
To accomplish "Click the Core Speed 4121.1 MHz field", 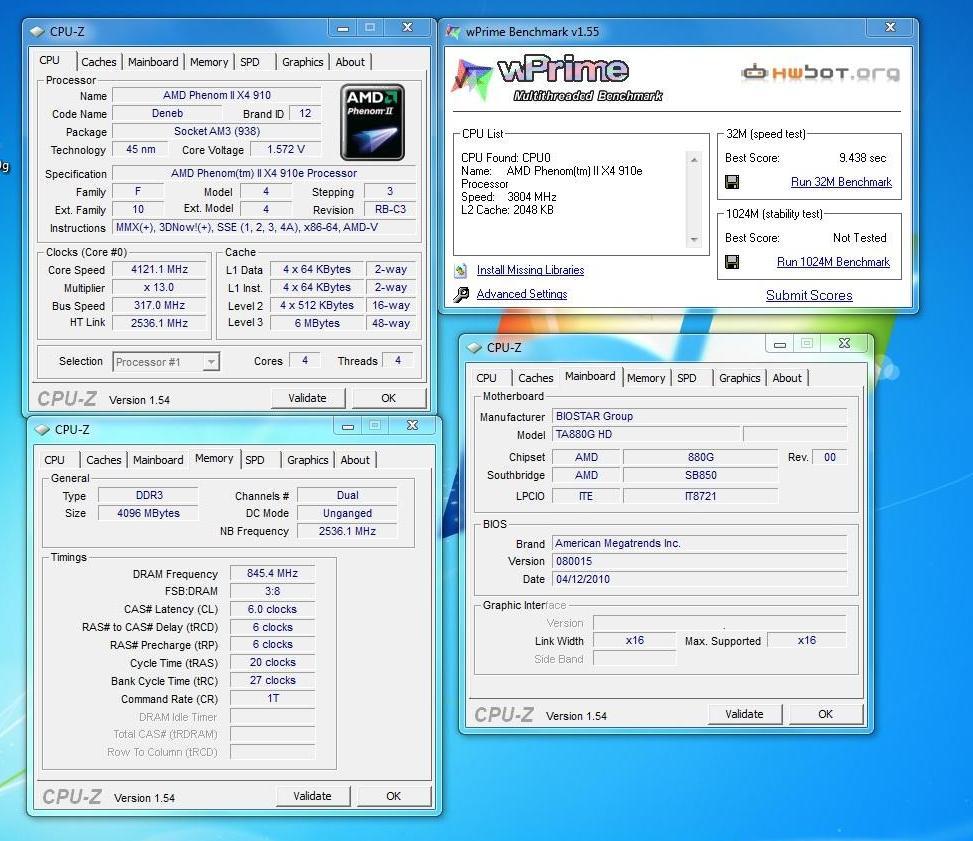I will click(159, 269).
